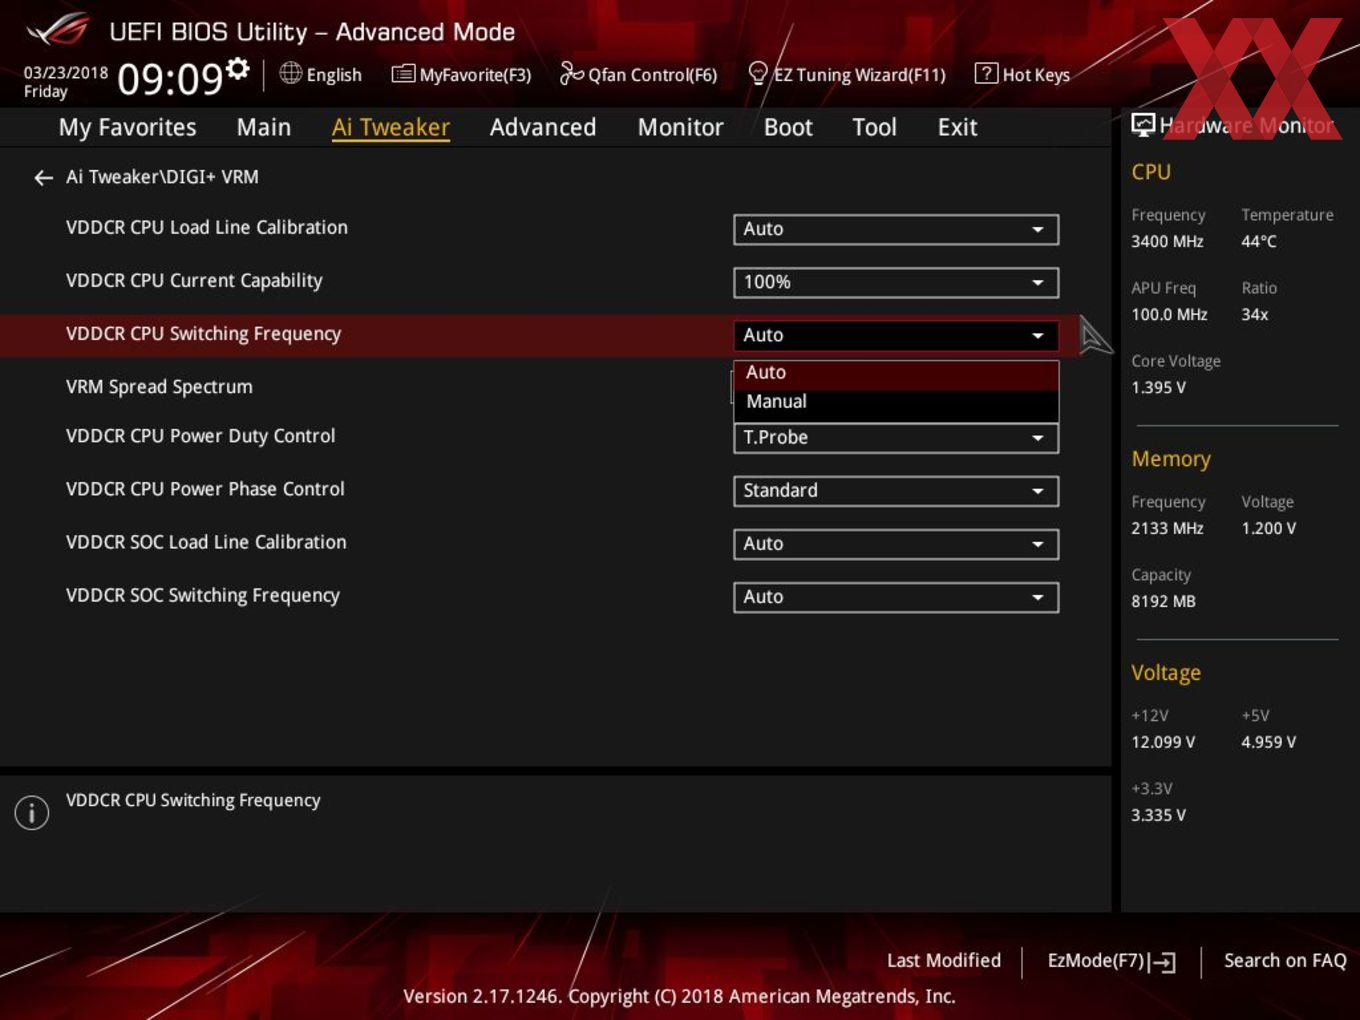Select VDDCR CPU Power Duty Control label
The height and width of the screenshot is (1020, 1360).
(200, 436)
